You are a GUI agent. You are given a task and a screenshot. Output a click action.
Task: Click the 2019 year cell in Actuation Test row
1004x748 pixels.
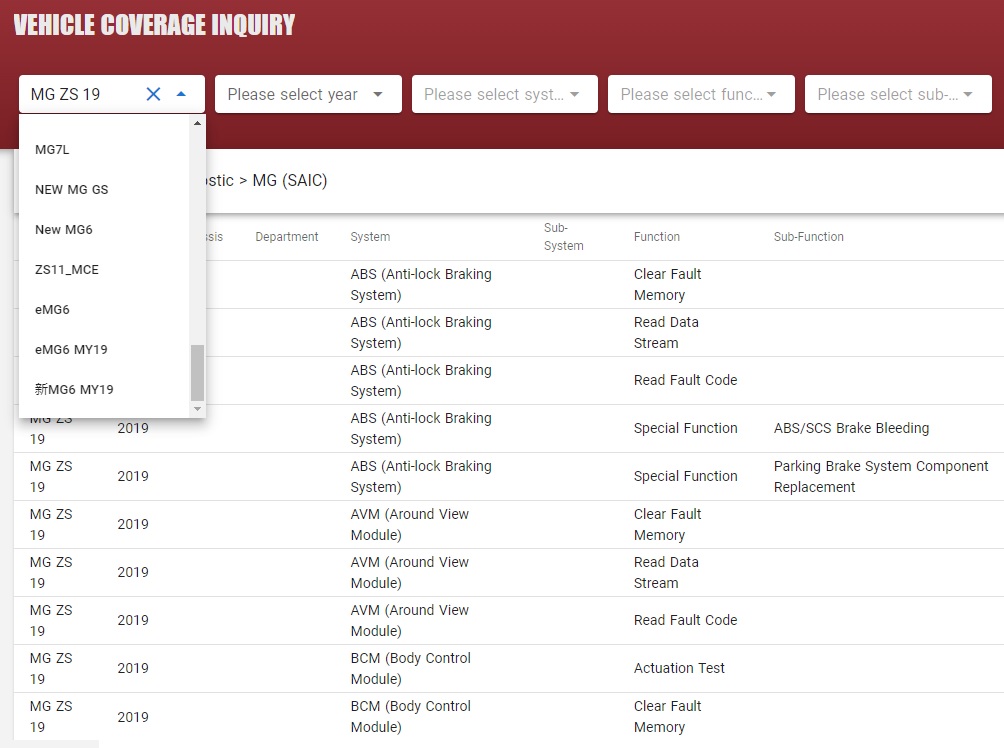pyautogui.click(x=133, y=669)
